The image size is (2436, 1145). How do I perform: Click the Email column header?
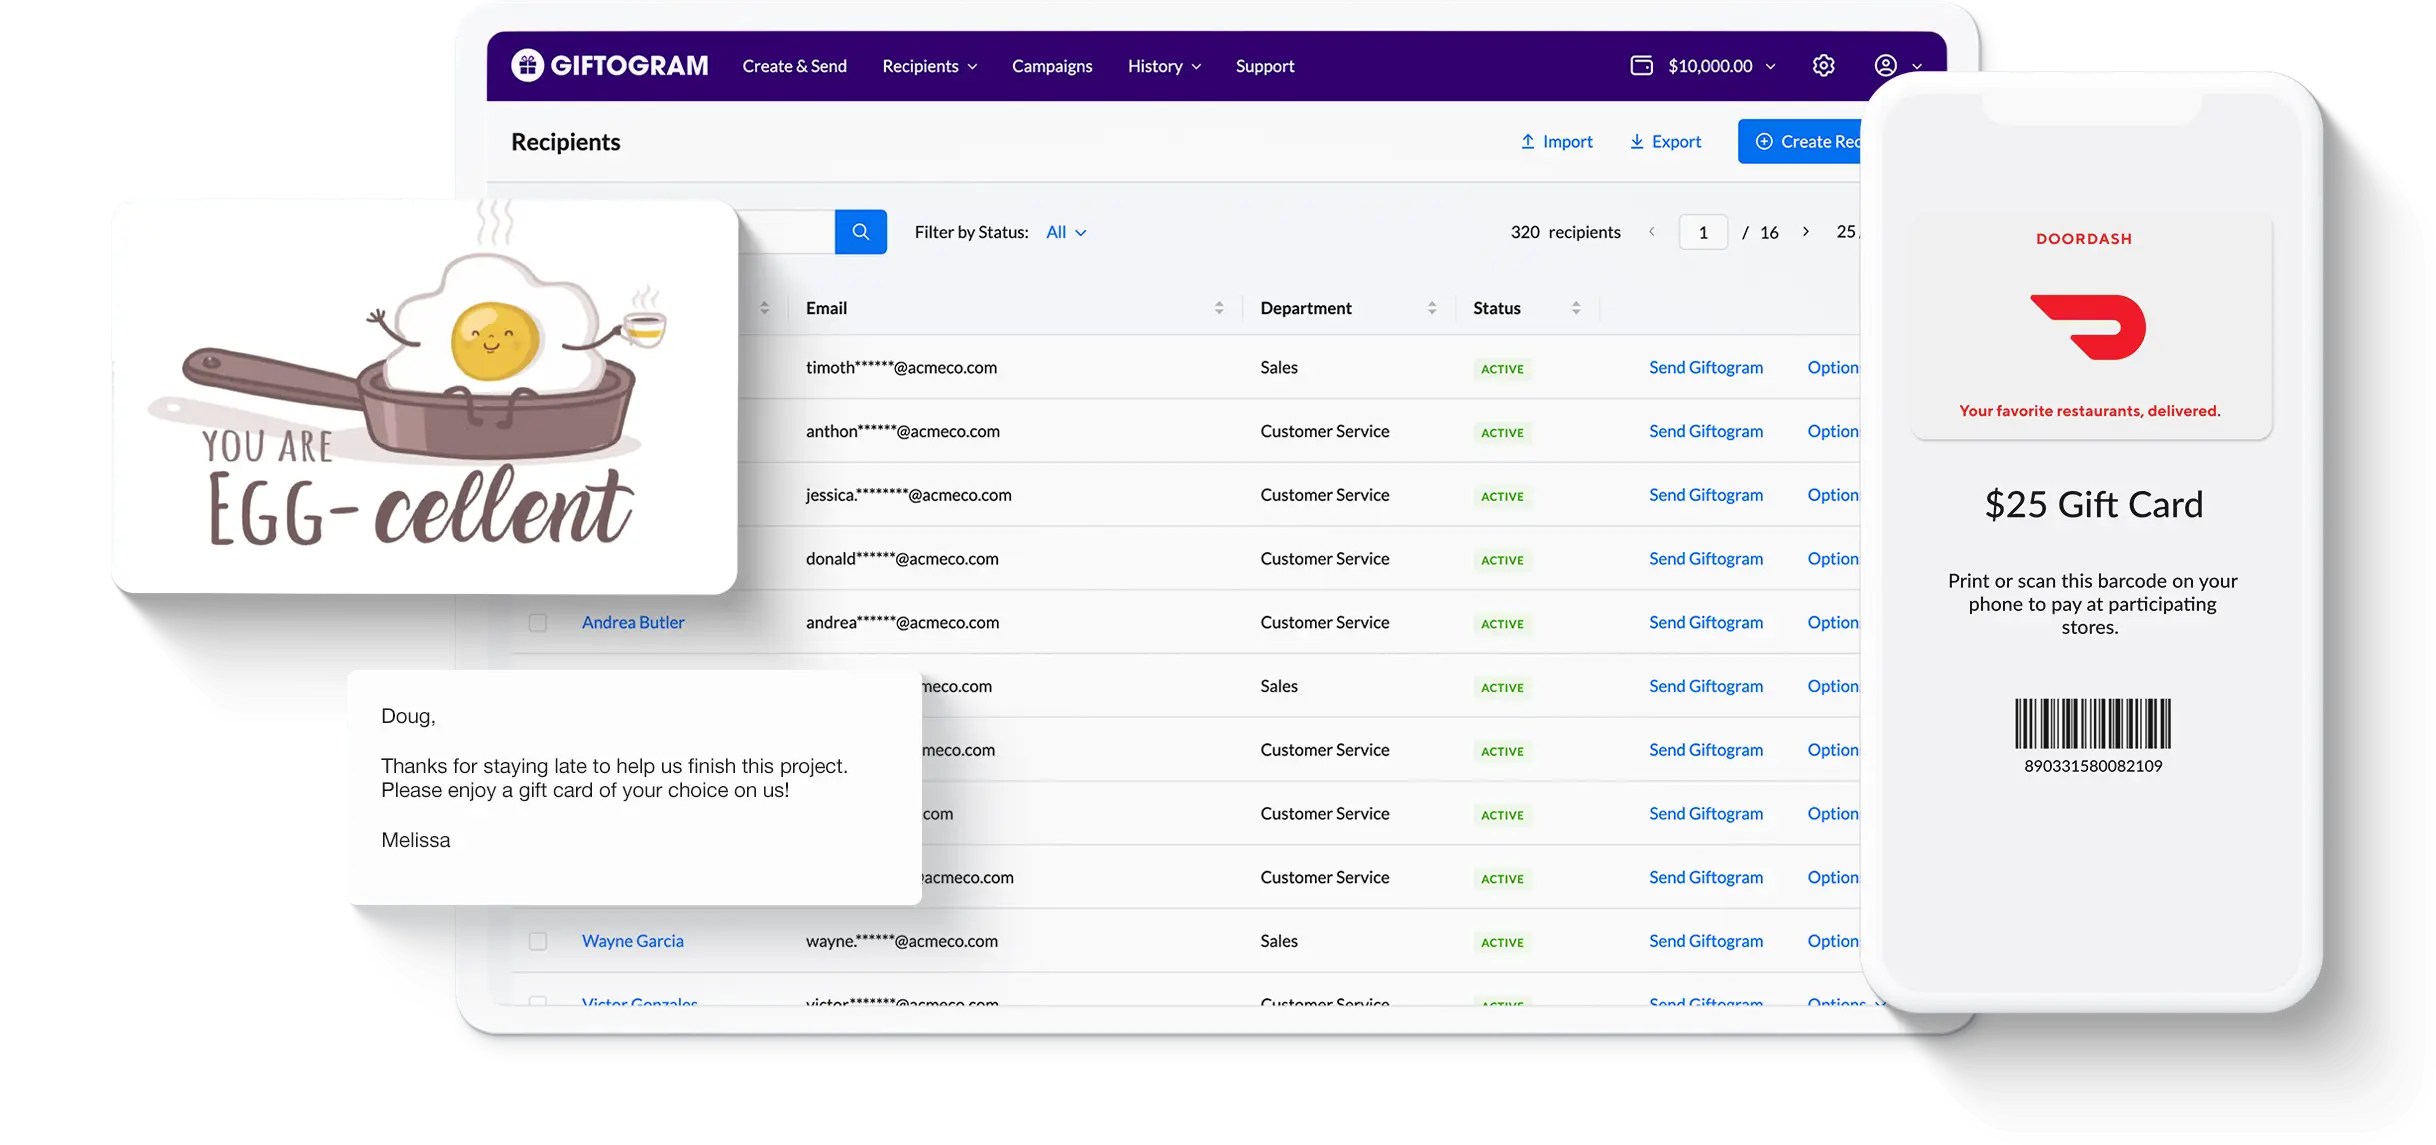tap(826, 308)
